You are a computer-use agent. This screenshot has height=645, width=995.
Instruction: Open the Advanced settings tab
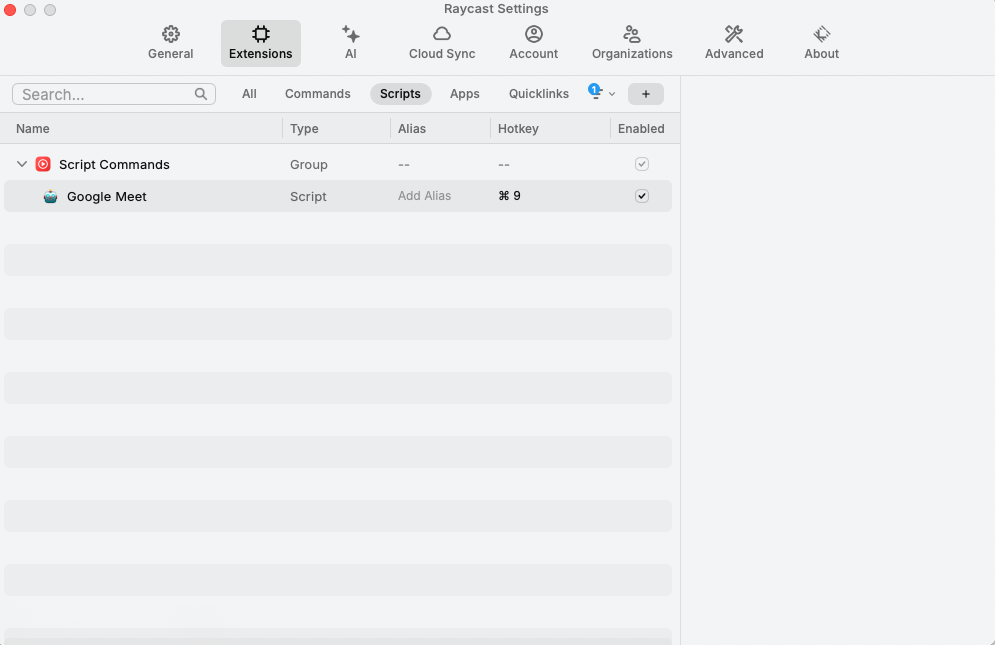(734, 43)
